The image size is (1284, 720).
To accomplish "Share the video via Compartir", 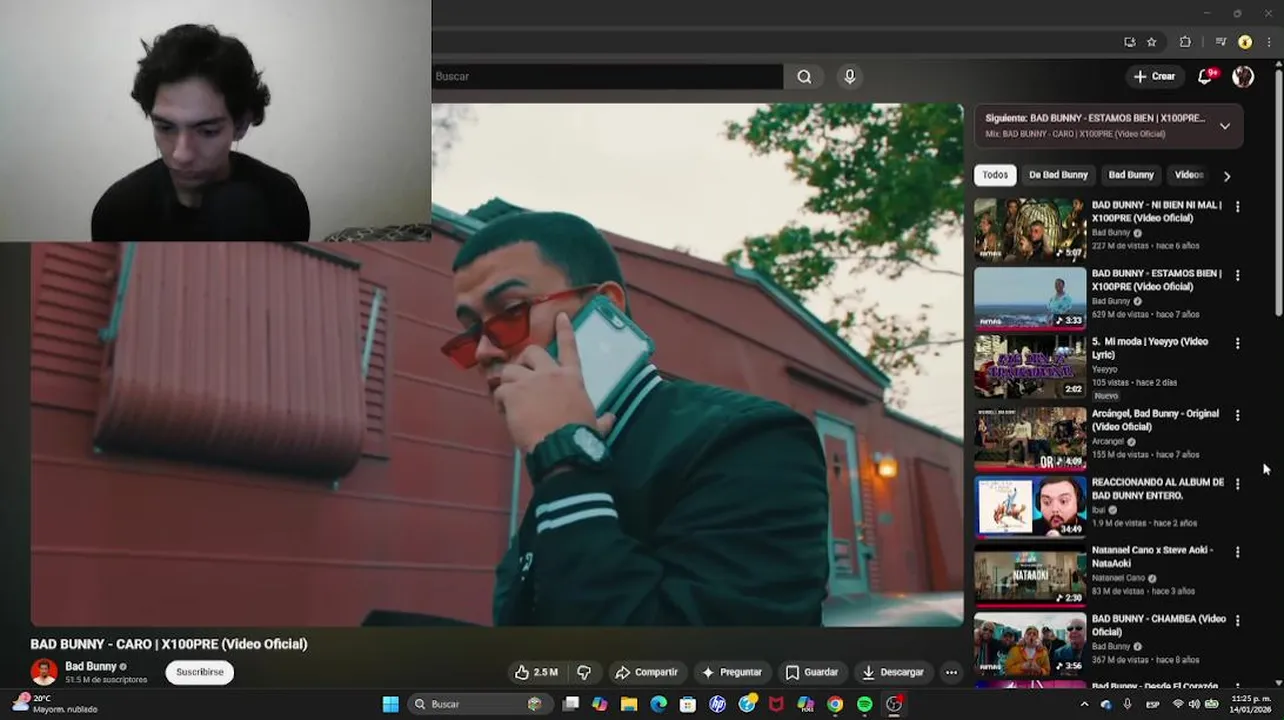I will (646, 673).
